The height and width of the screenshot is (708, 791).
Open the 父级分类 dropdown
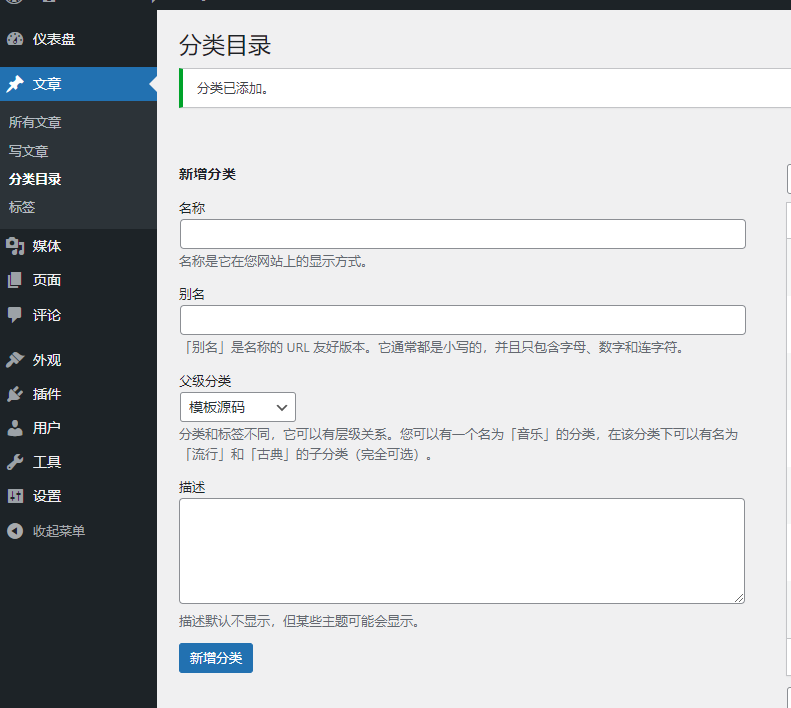[237, 407]
